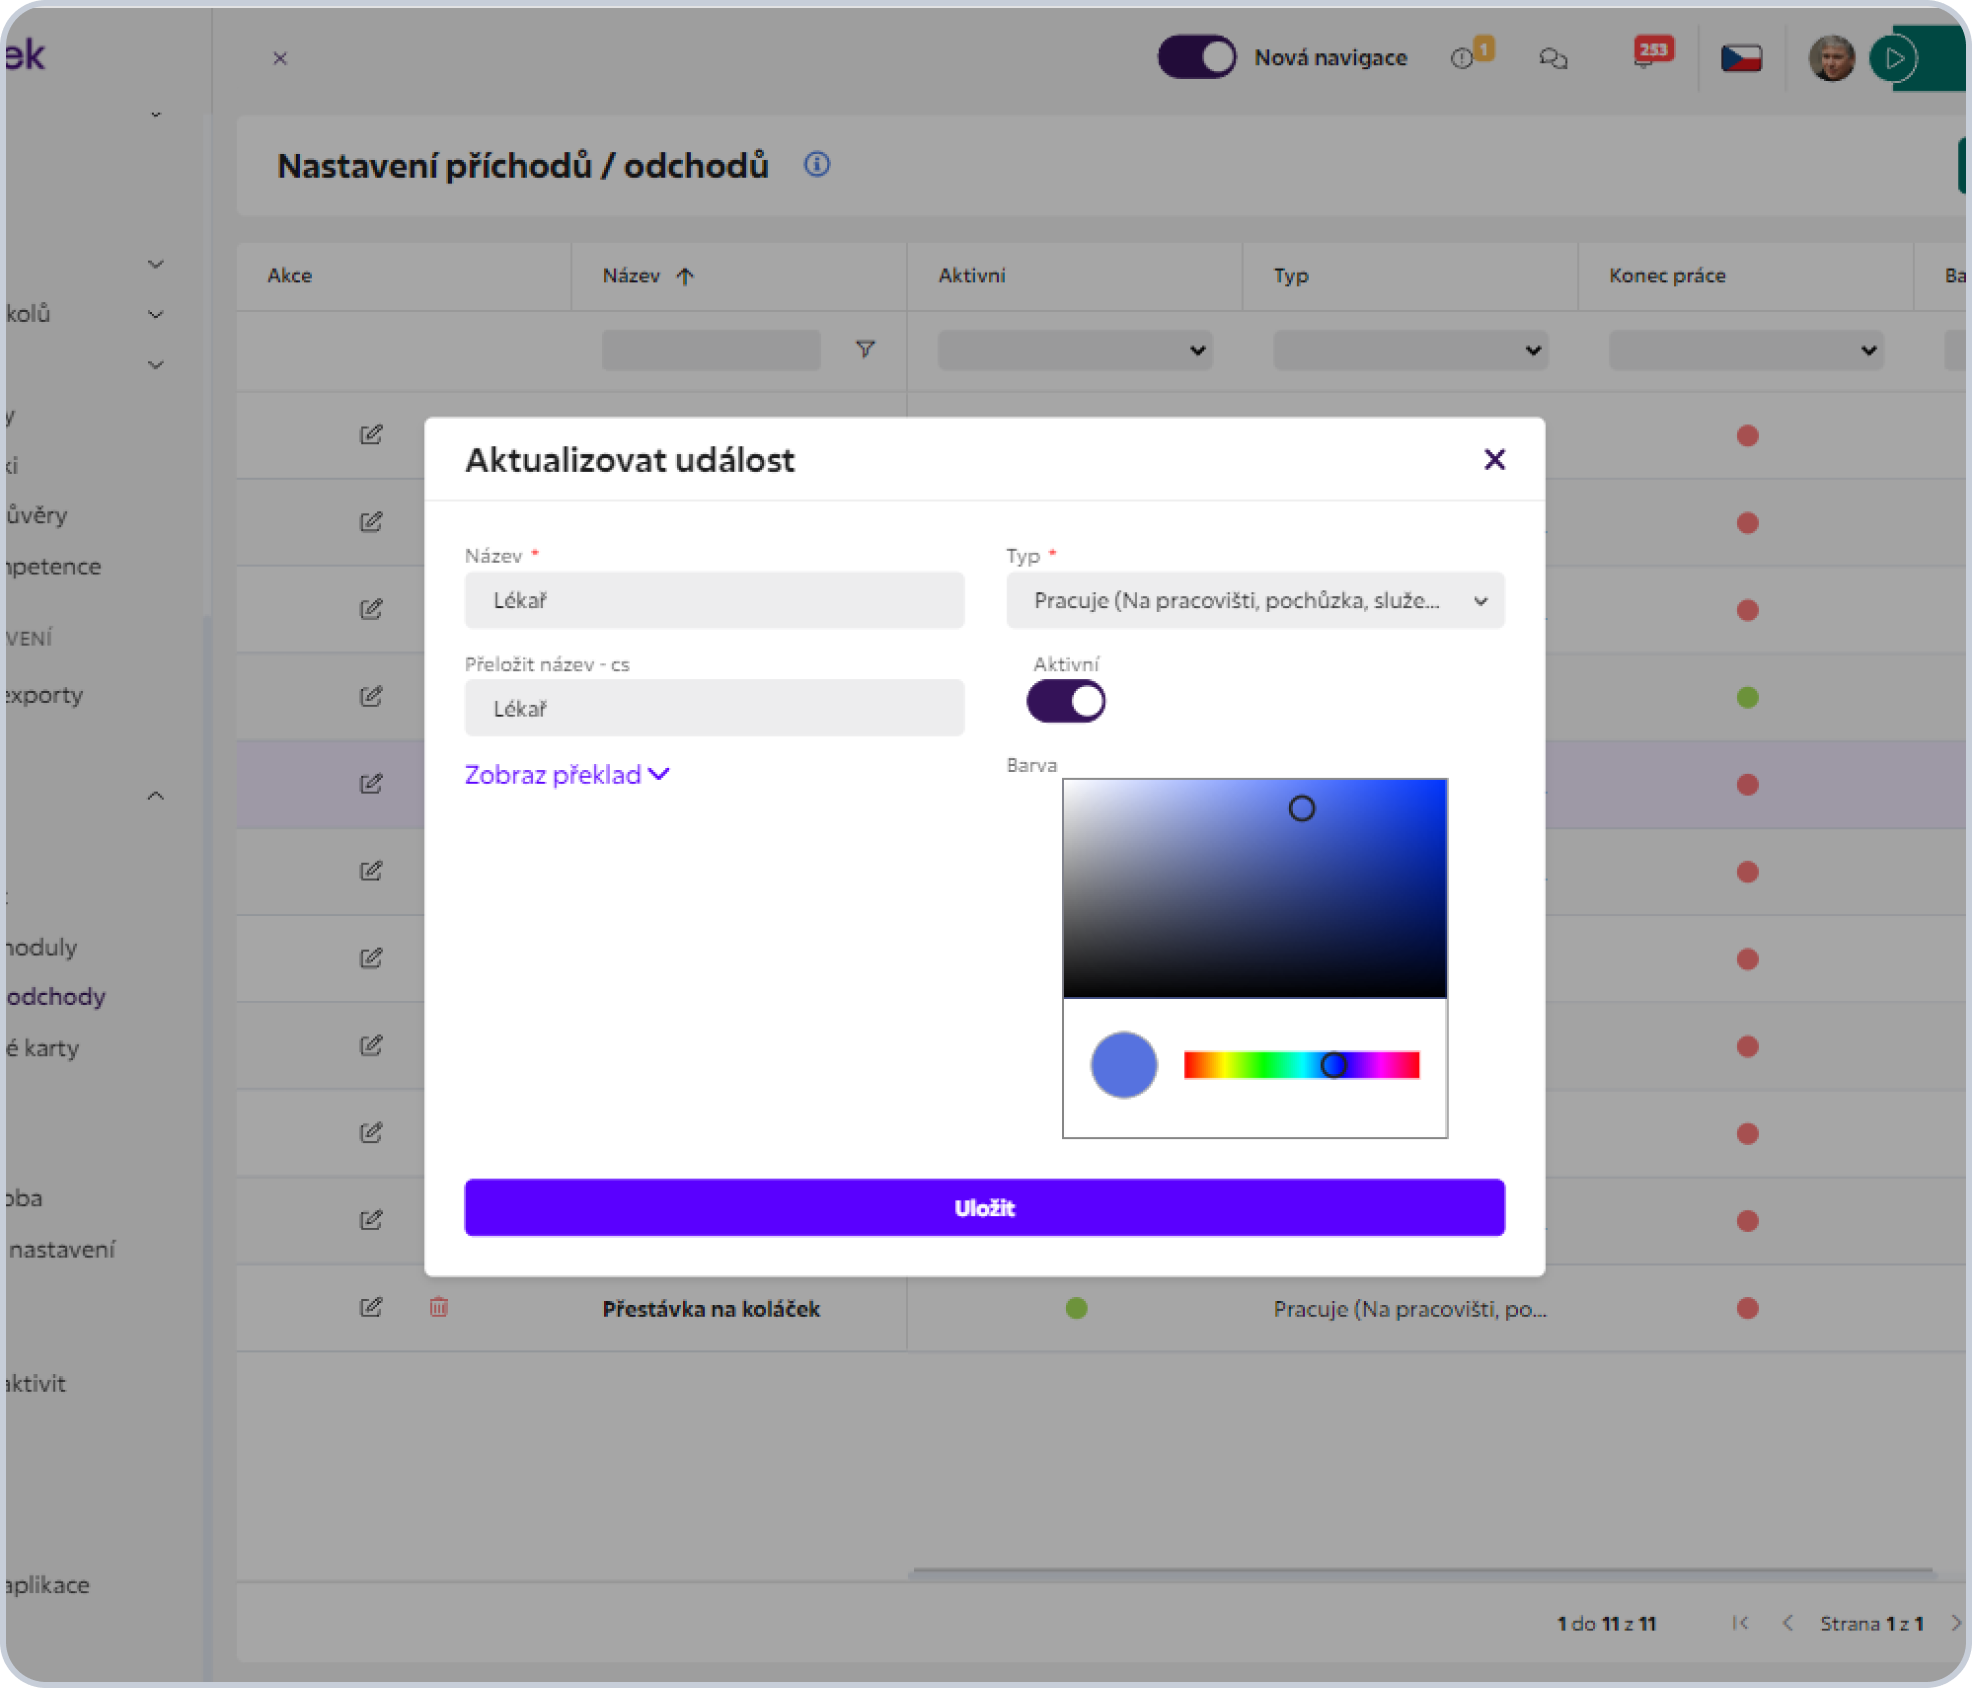Toggle the Nová navigace switch
The width and height of the screenshot is (1972, 1688).
coord(1196,57)
